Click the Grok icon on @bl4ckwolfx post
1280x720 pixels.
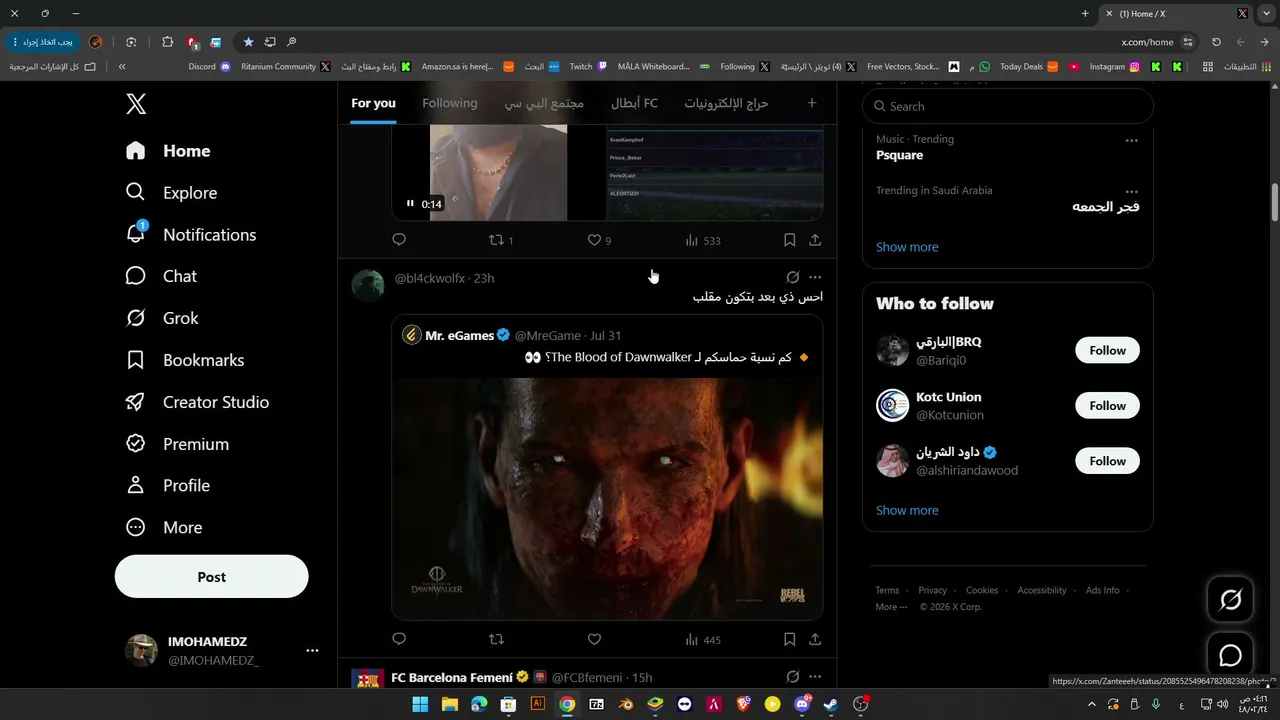793,278
